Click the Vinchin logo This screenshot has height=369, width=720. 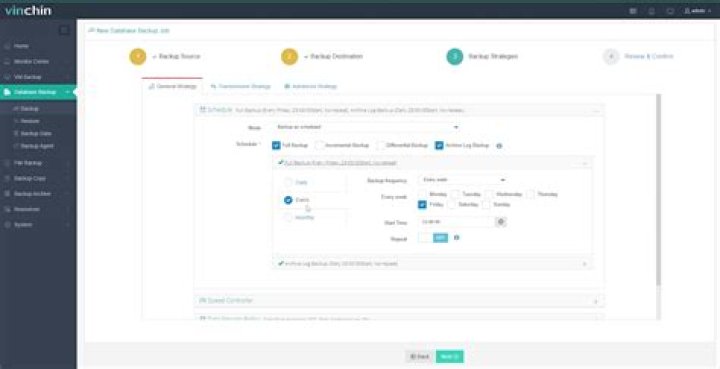(x=28, y=10)
